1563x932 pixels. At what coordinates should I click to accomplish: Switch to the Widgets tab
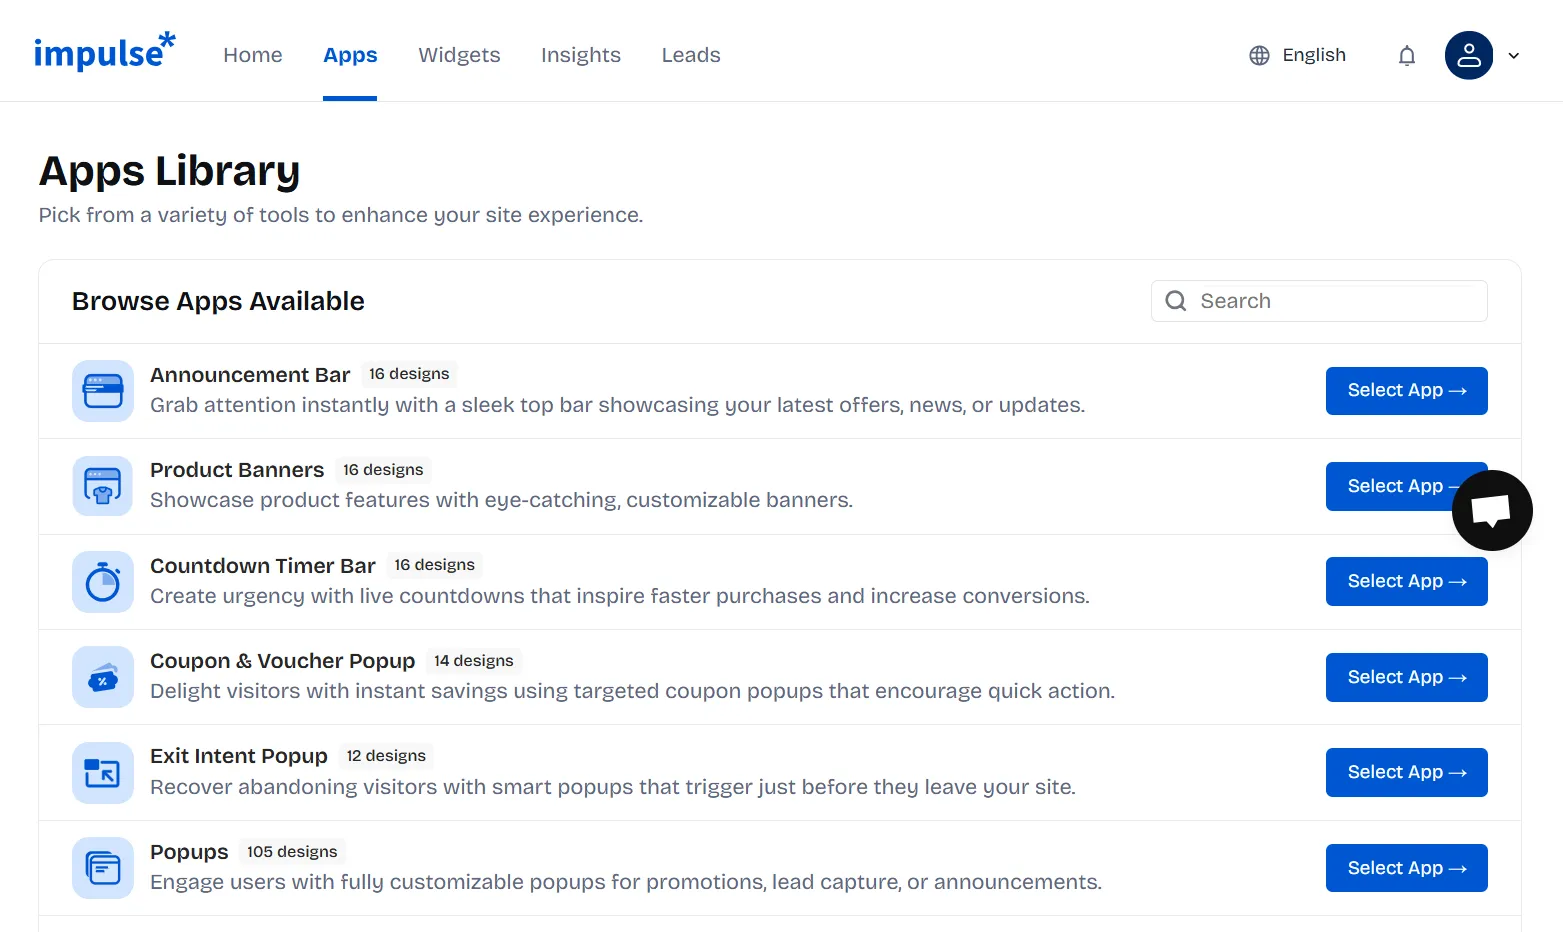[x=459, y=55]
